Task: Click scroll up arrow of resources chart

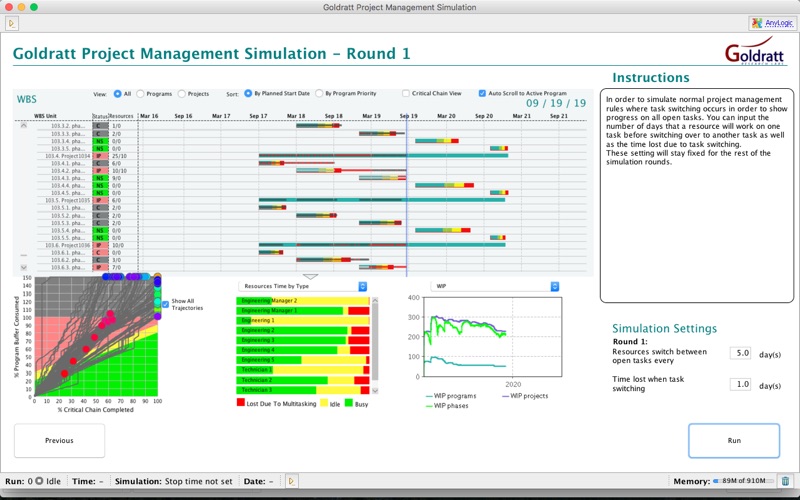Action: click(375, 301)
